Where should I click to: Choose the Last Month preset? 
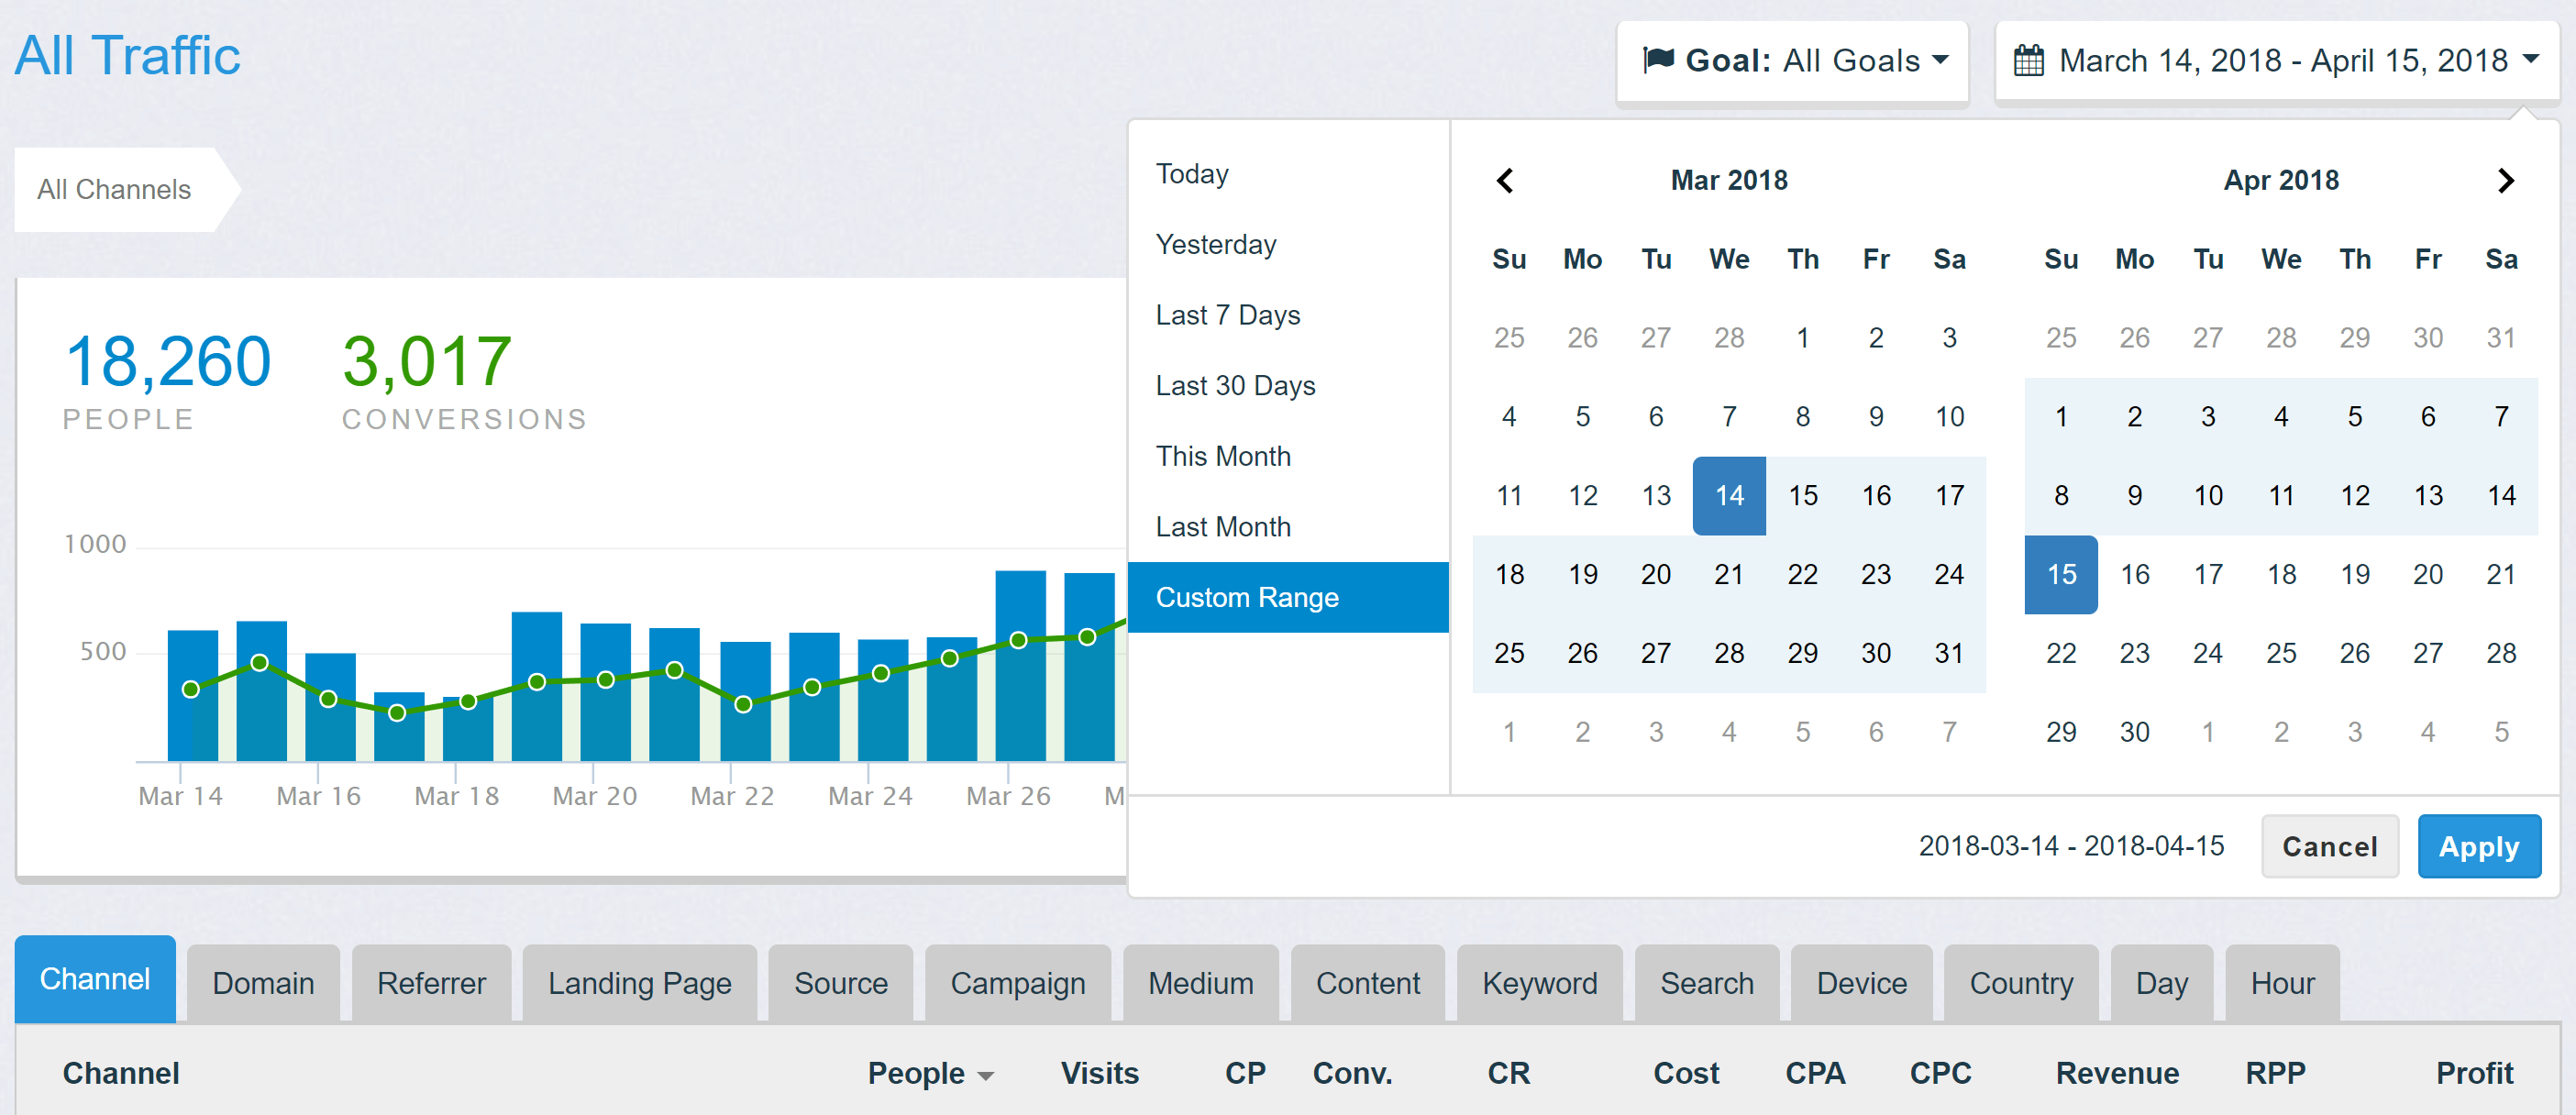(x=1223, y=527)
